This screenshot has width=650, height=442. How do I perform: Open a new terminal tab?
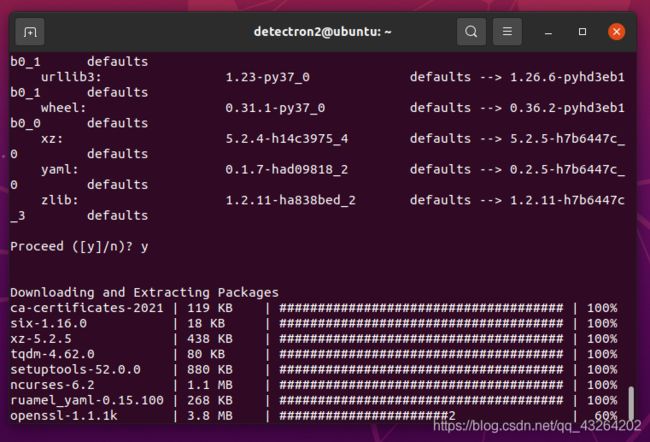click(x=30, y=32)
